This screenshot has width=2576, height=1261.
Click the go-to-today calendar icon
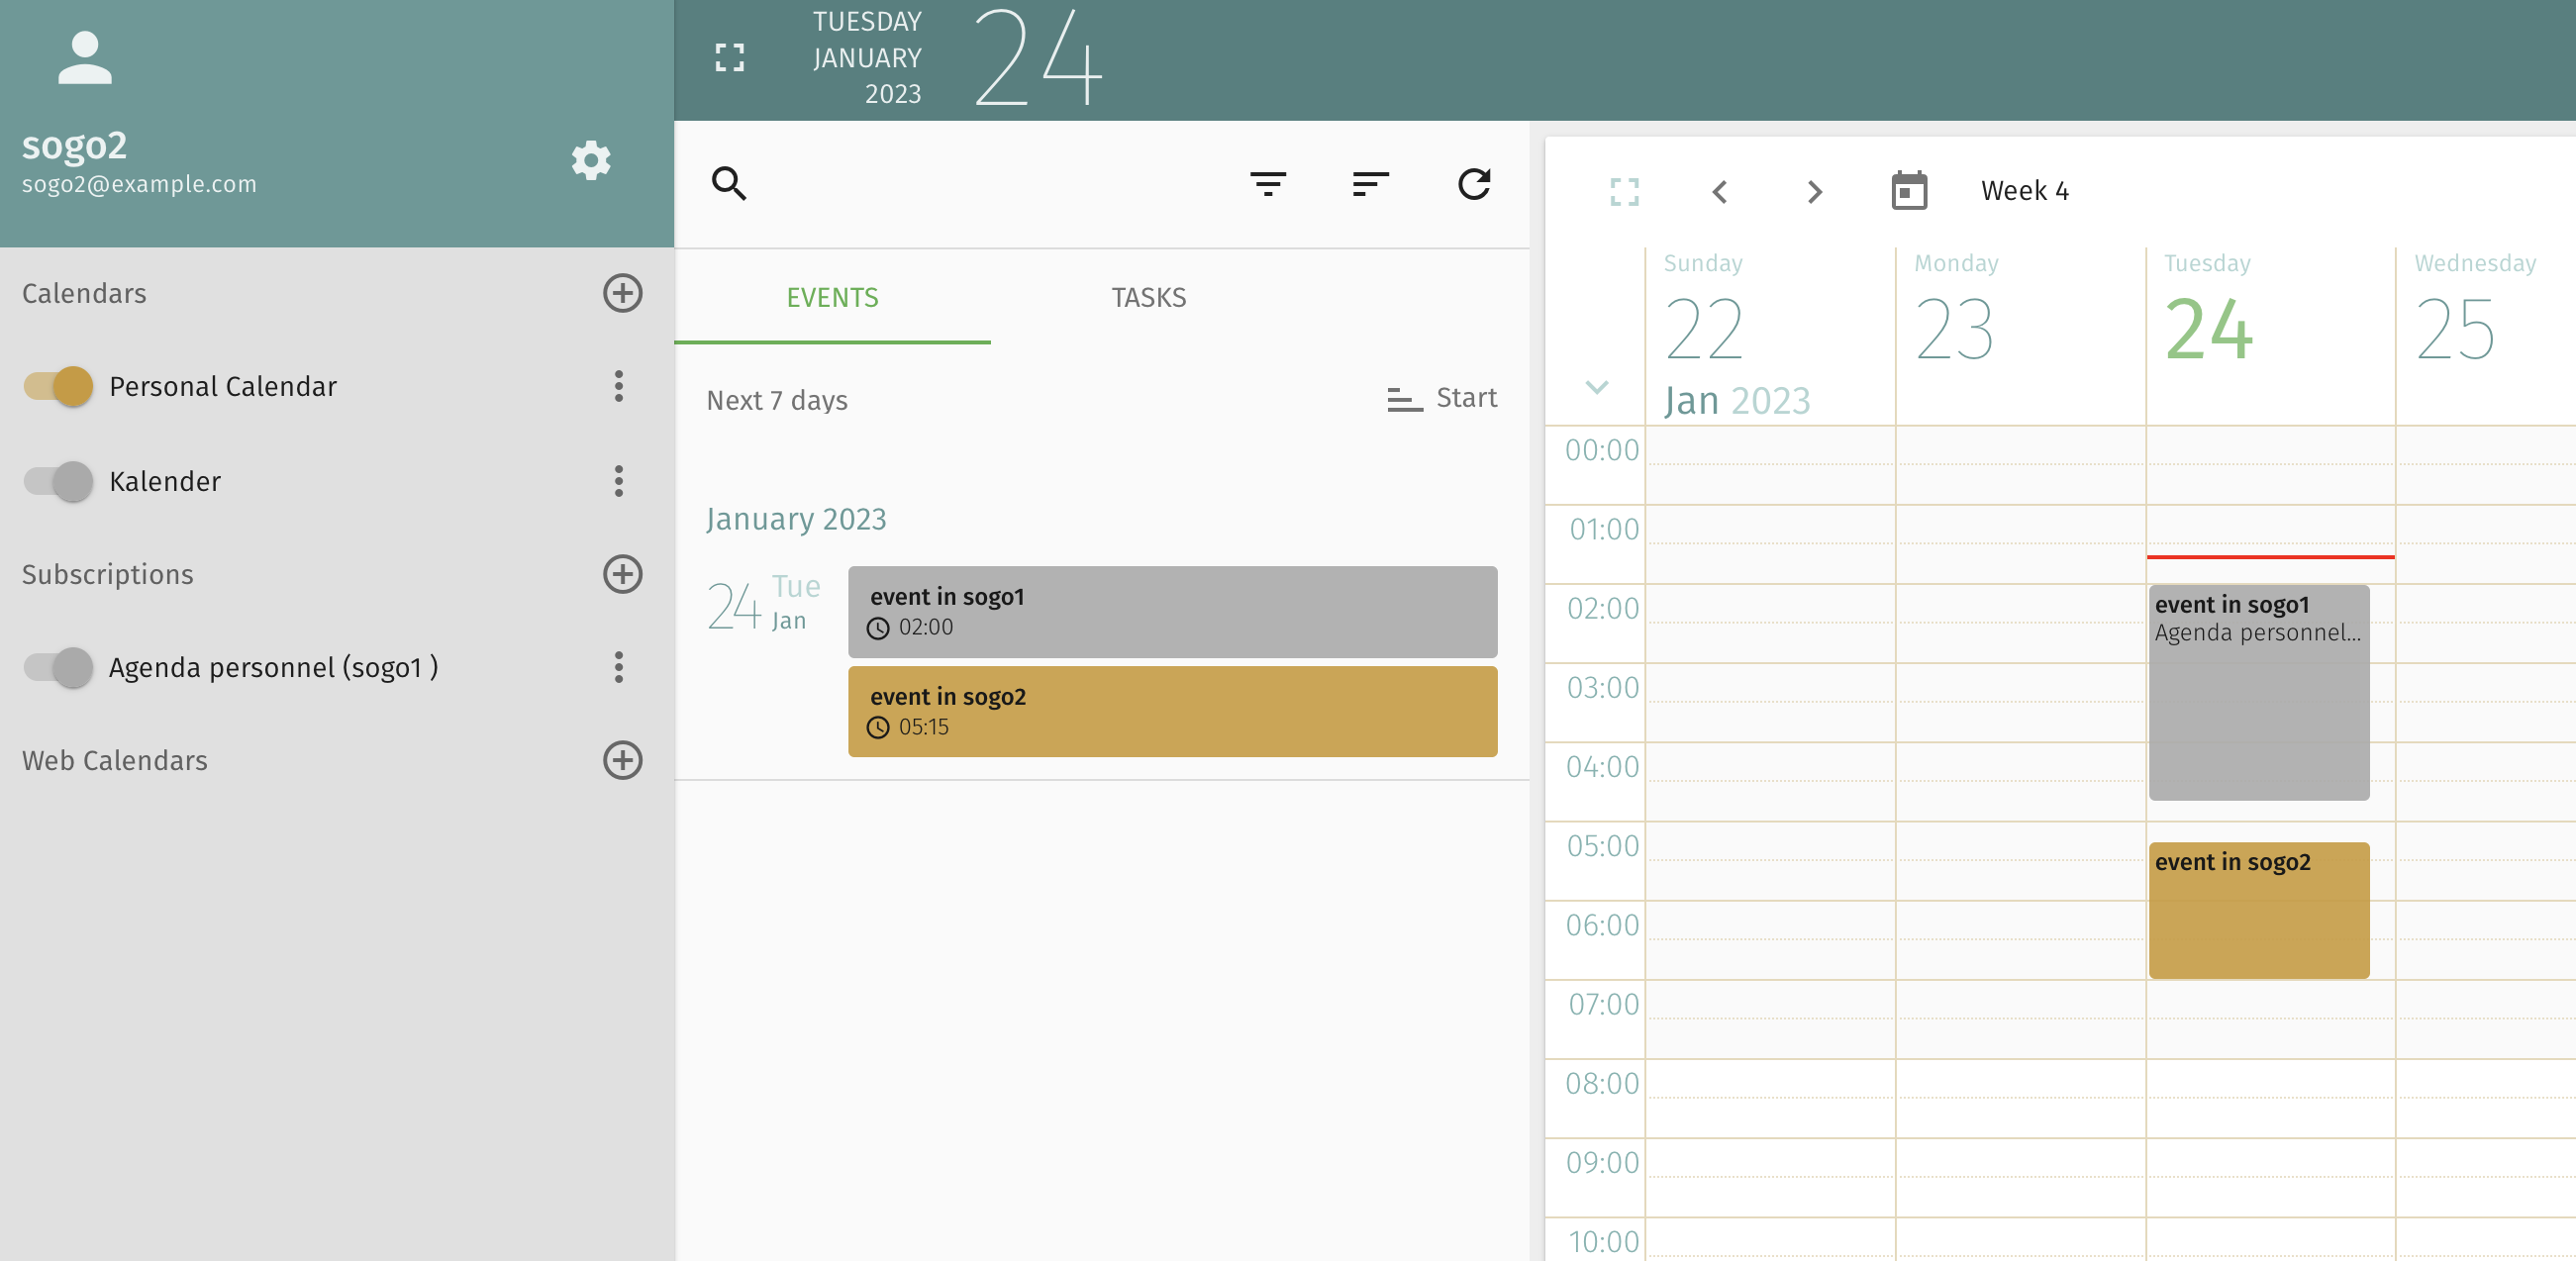(1908, 191)
